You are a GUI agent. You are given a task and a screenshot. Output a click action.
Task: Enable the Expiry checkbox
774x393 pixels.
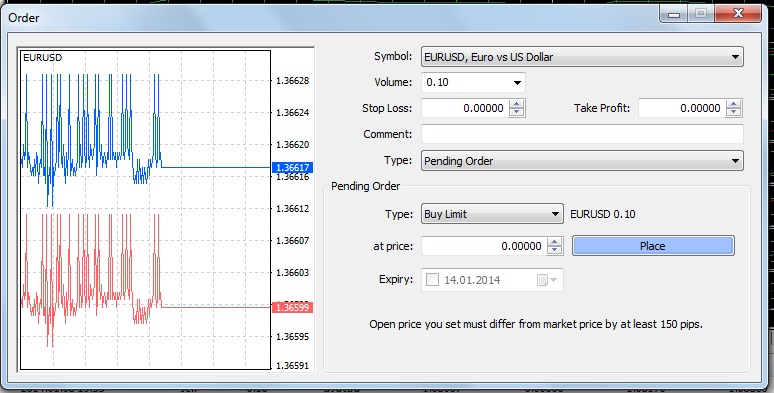[432, 280]
